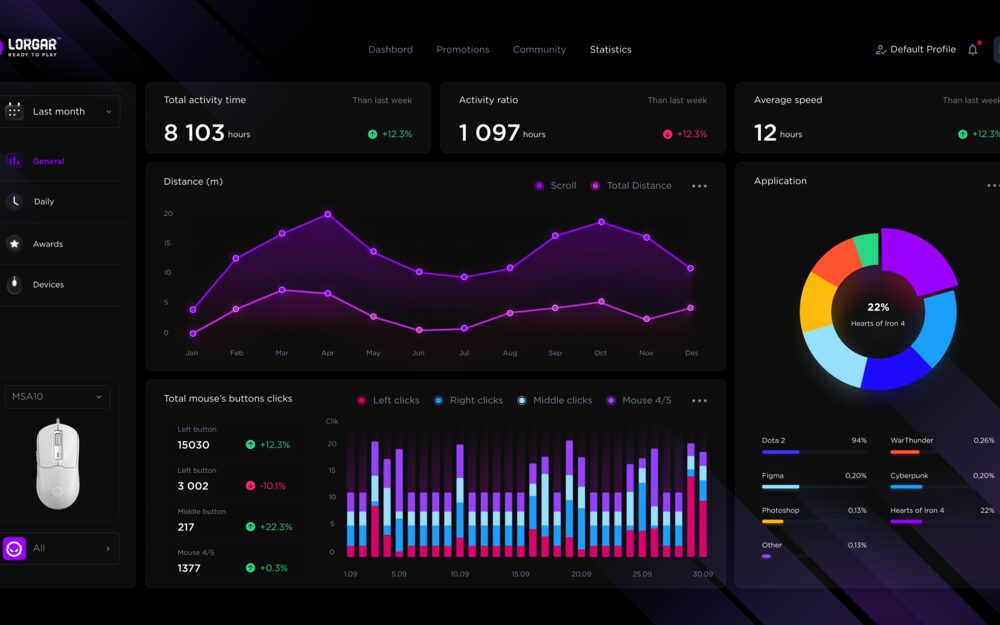Click the Photoshop progress bar

pos(814,522)
